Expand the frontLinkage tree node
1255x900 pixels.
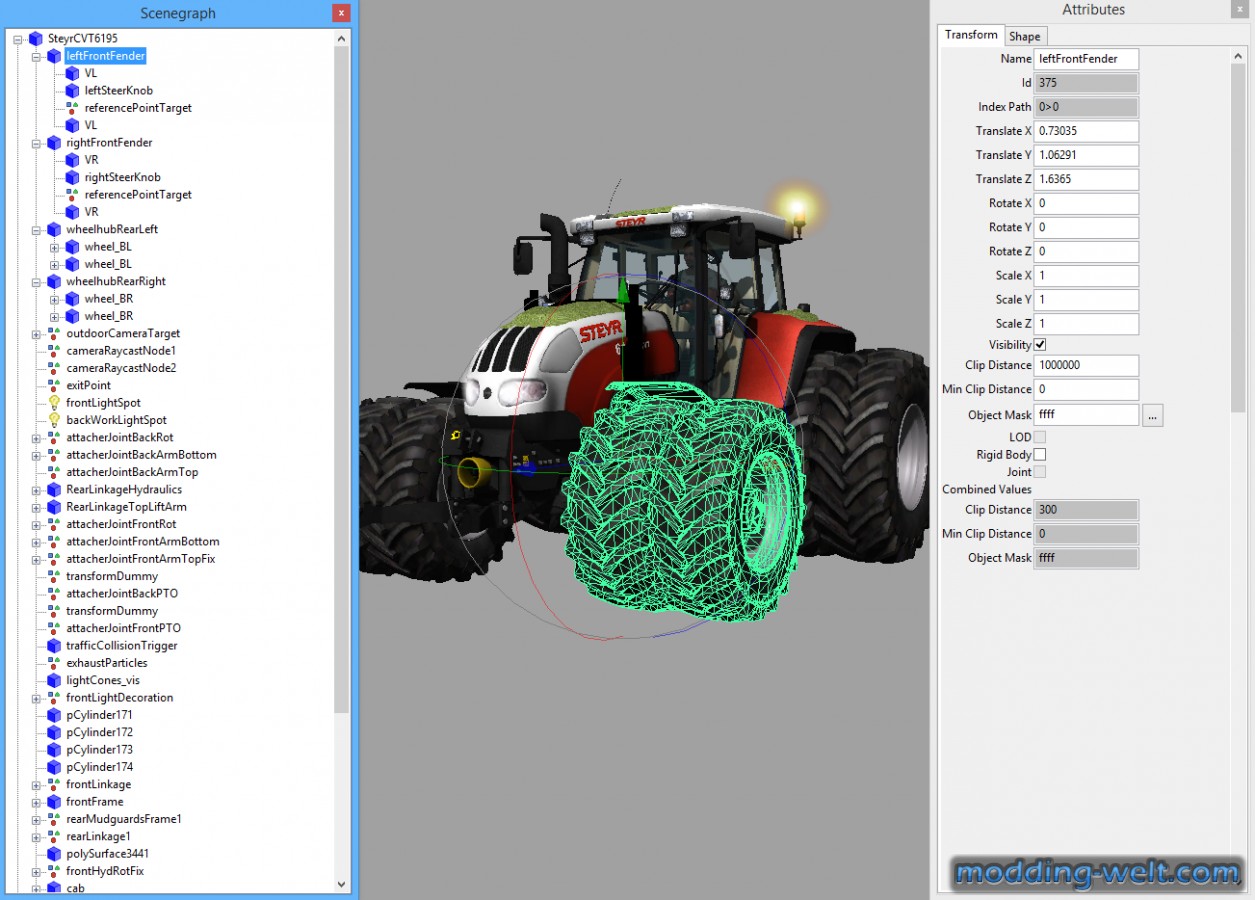[36, 785]
